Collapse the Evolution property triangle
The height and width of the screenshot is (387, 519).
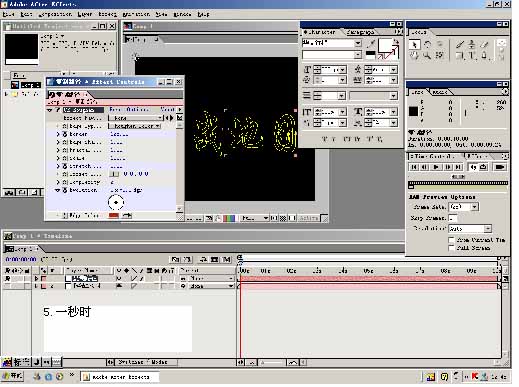click(57, 190)
